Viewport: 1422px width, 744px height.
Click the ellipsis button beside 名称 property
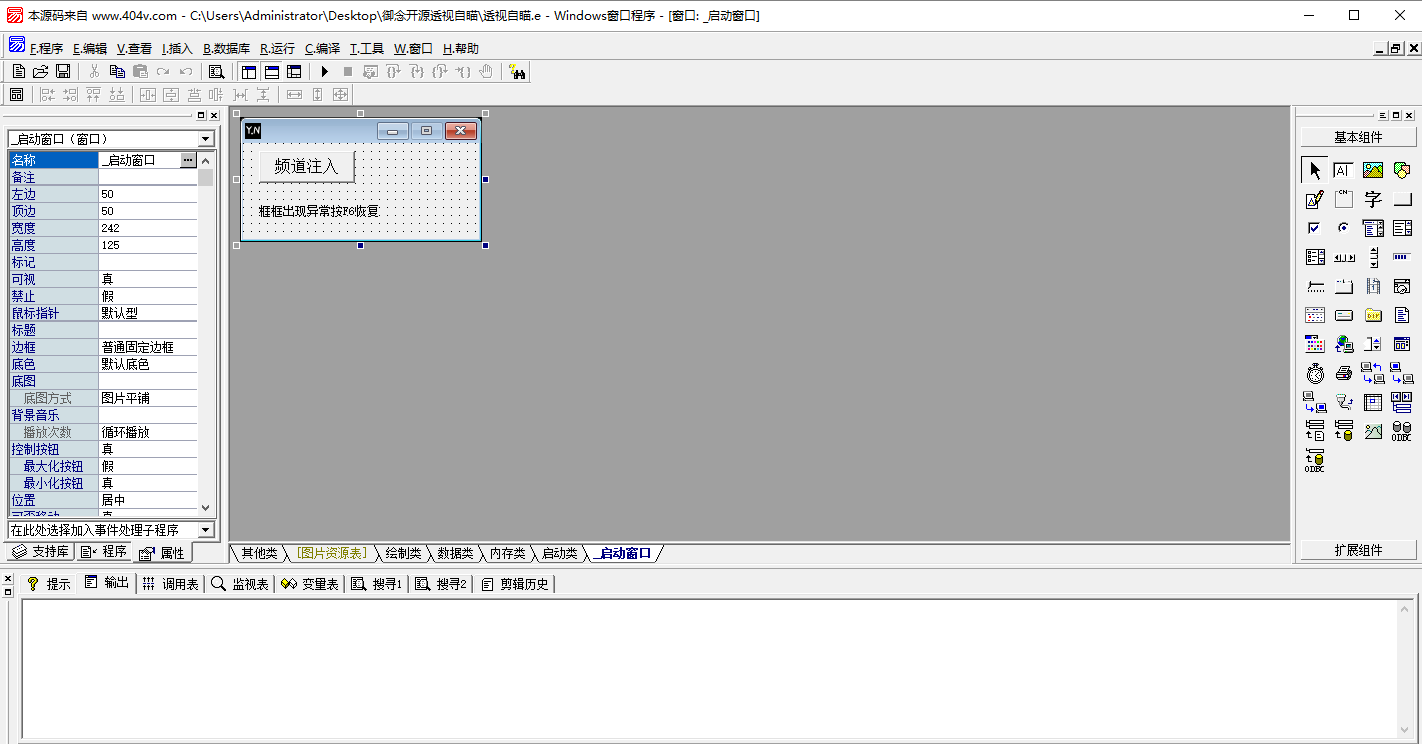(x=187, y=159)
